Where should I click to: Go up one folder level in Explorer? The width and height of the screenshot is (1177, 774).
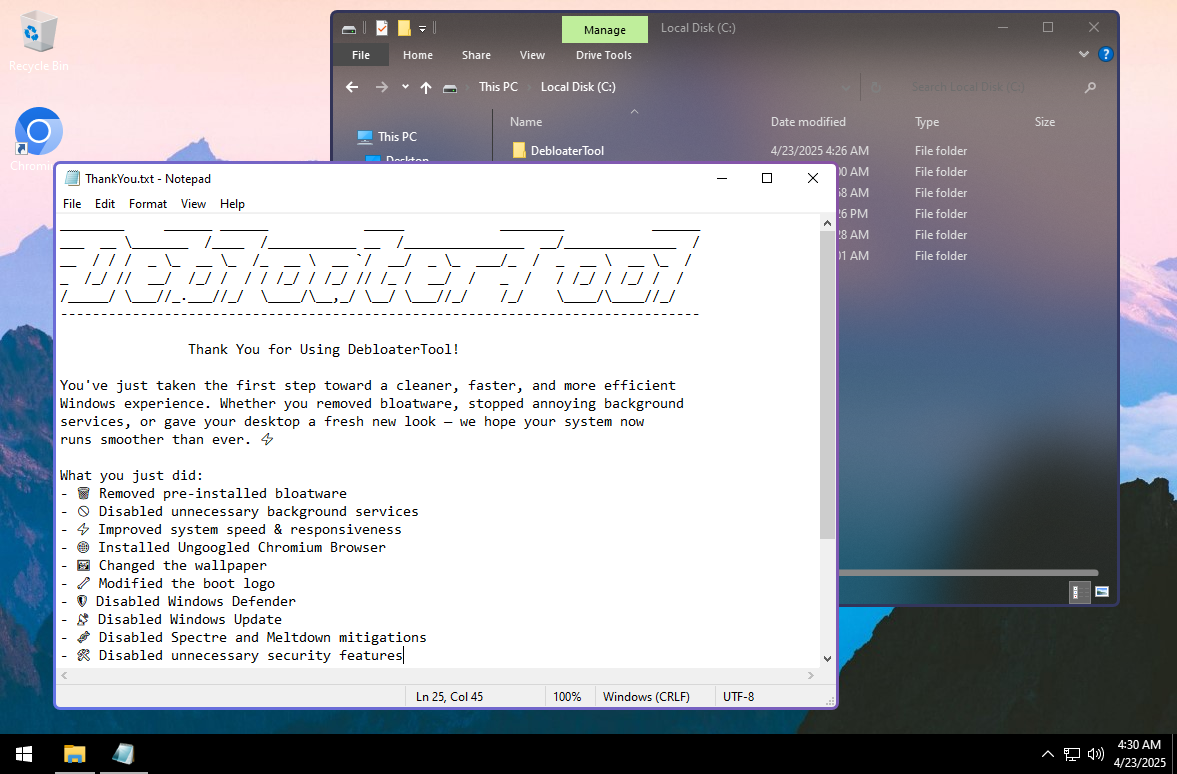click(426, 87)
